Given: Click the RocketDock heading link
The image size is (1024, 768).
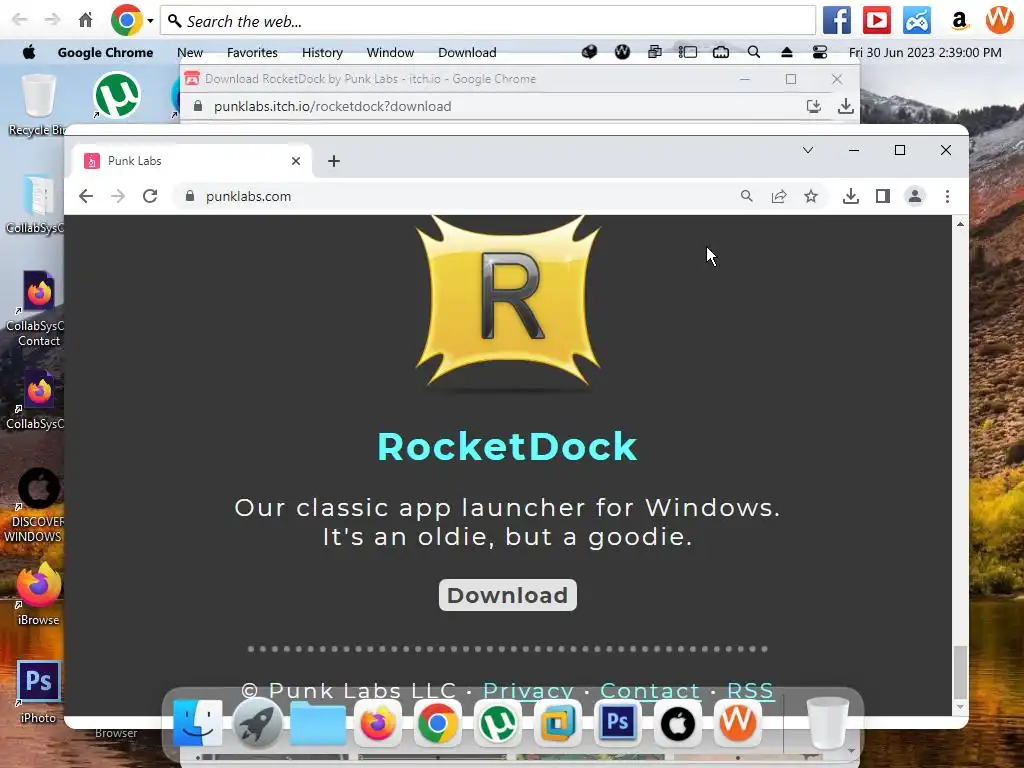Looking at the screenshot, I should [x=507, y=447].
